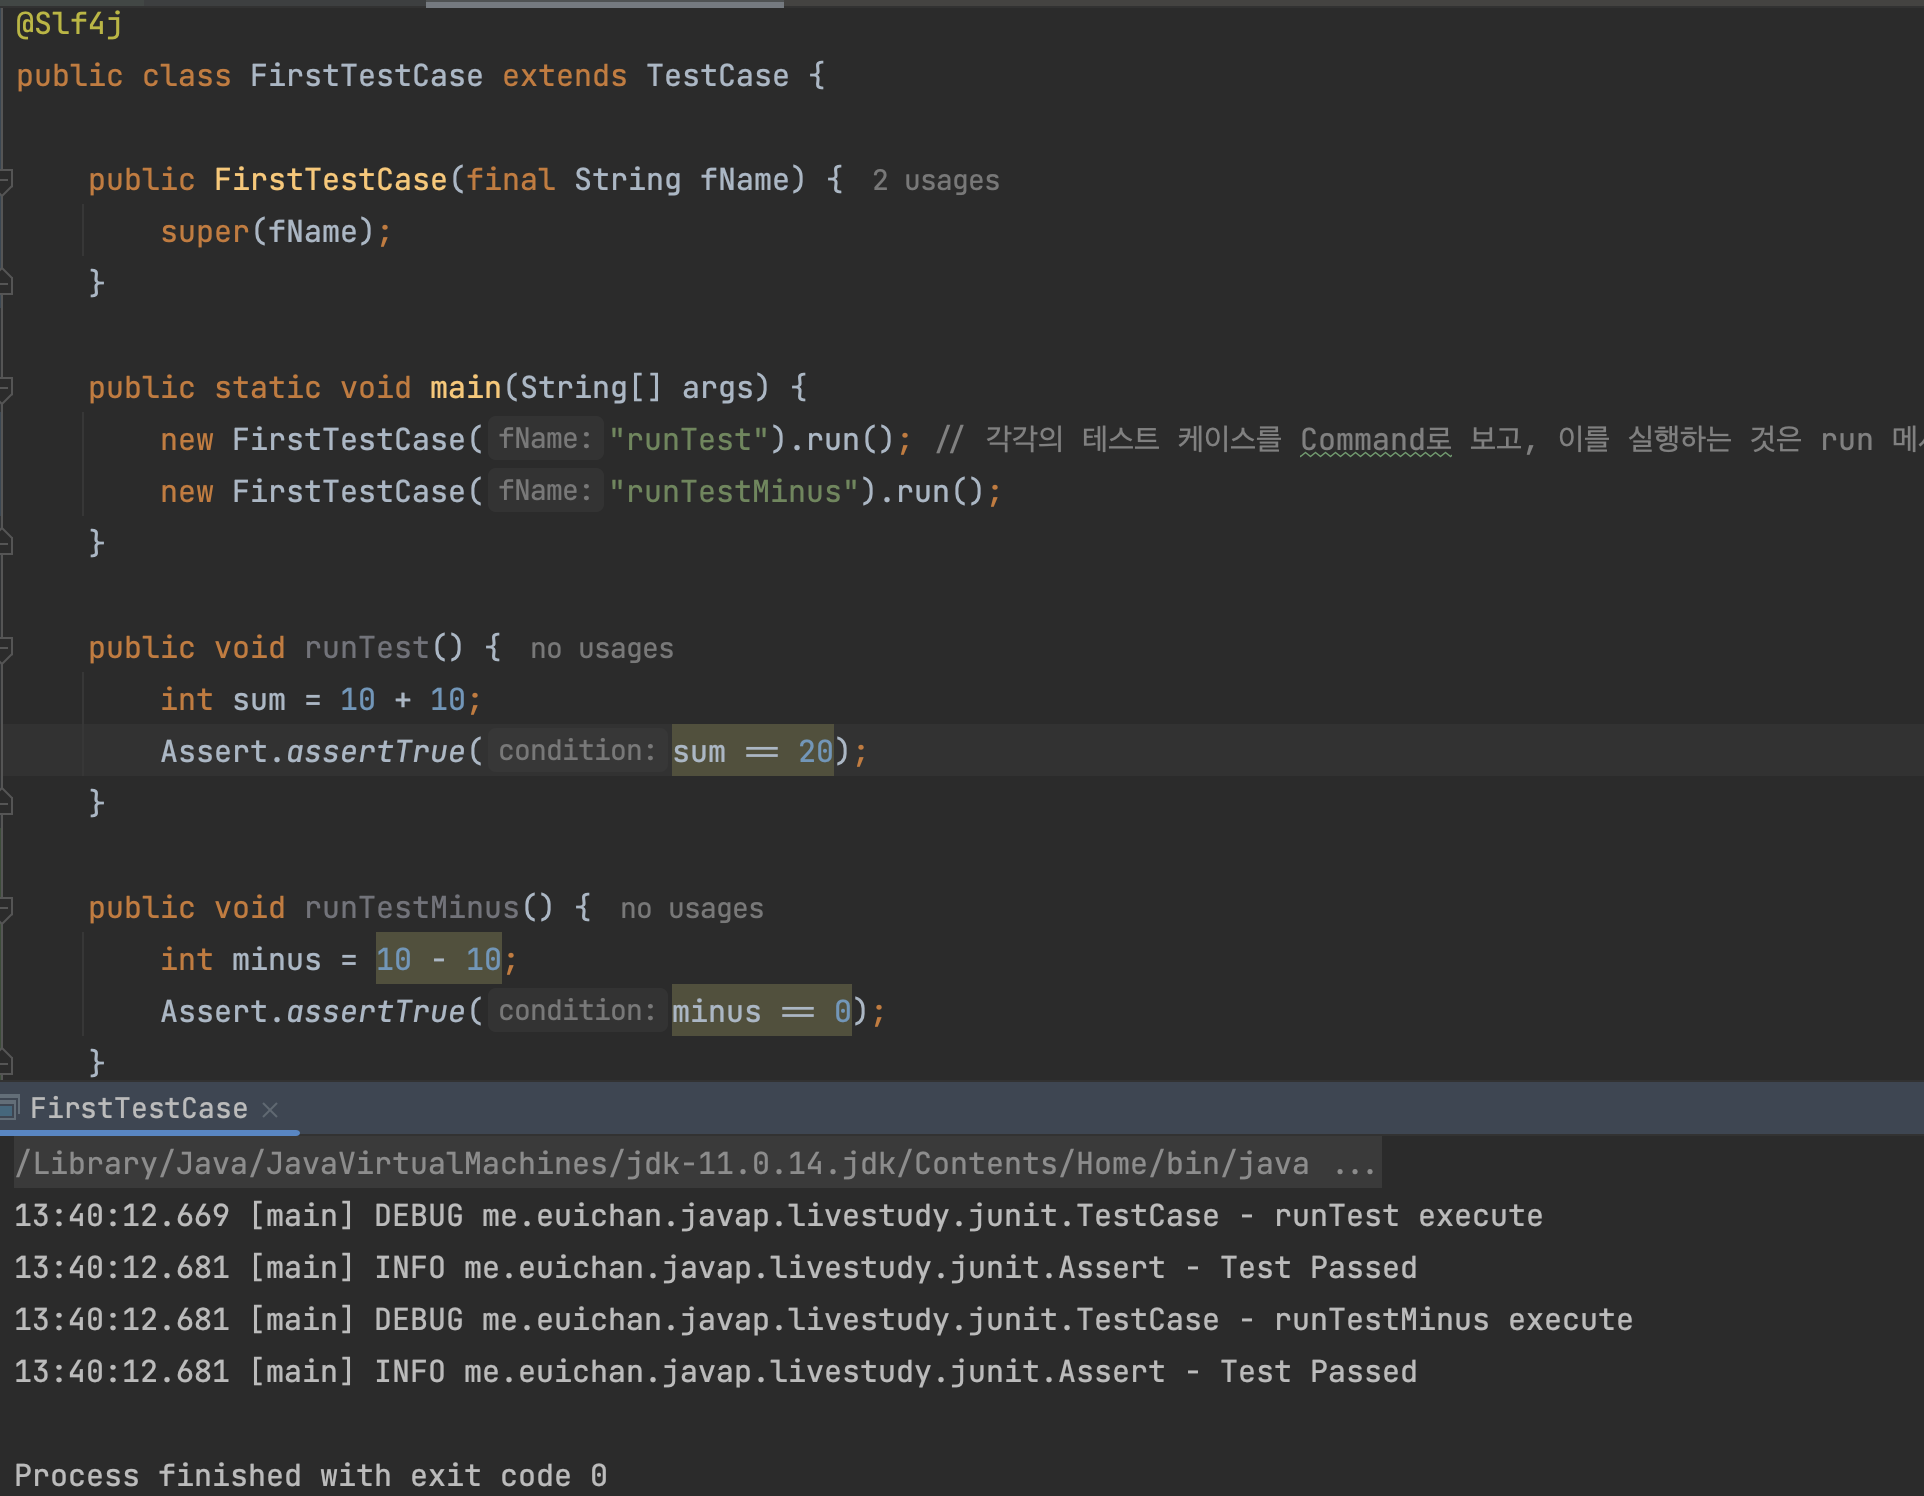1924x1496 pixels.
Task: Click the TestCase superclass name
Action: [x=717, y=76]
